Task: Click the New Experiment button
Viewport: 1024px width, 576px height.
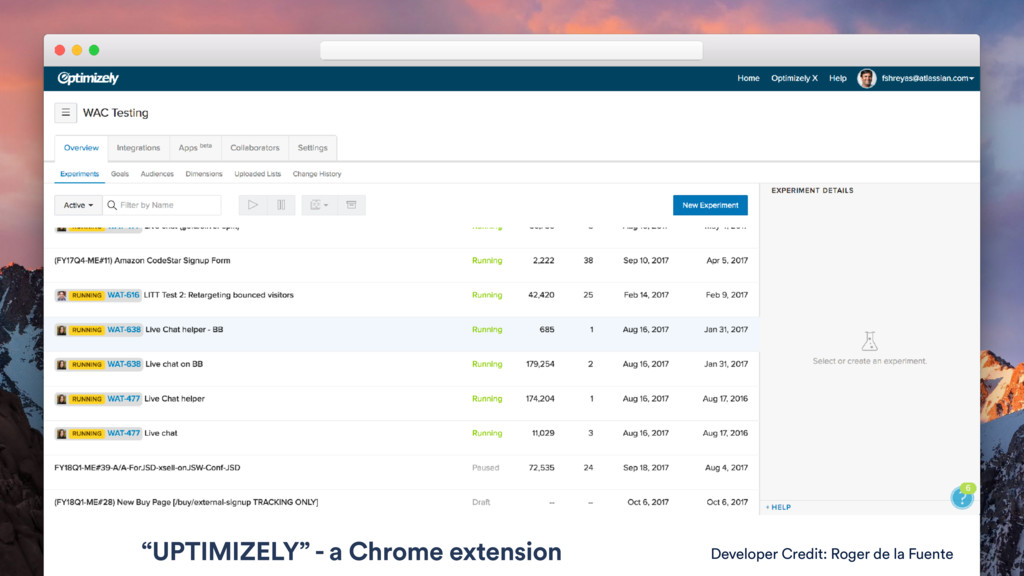Action: (x=710, y=205)
